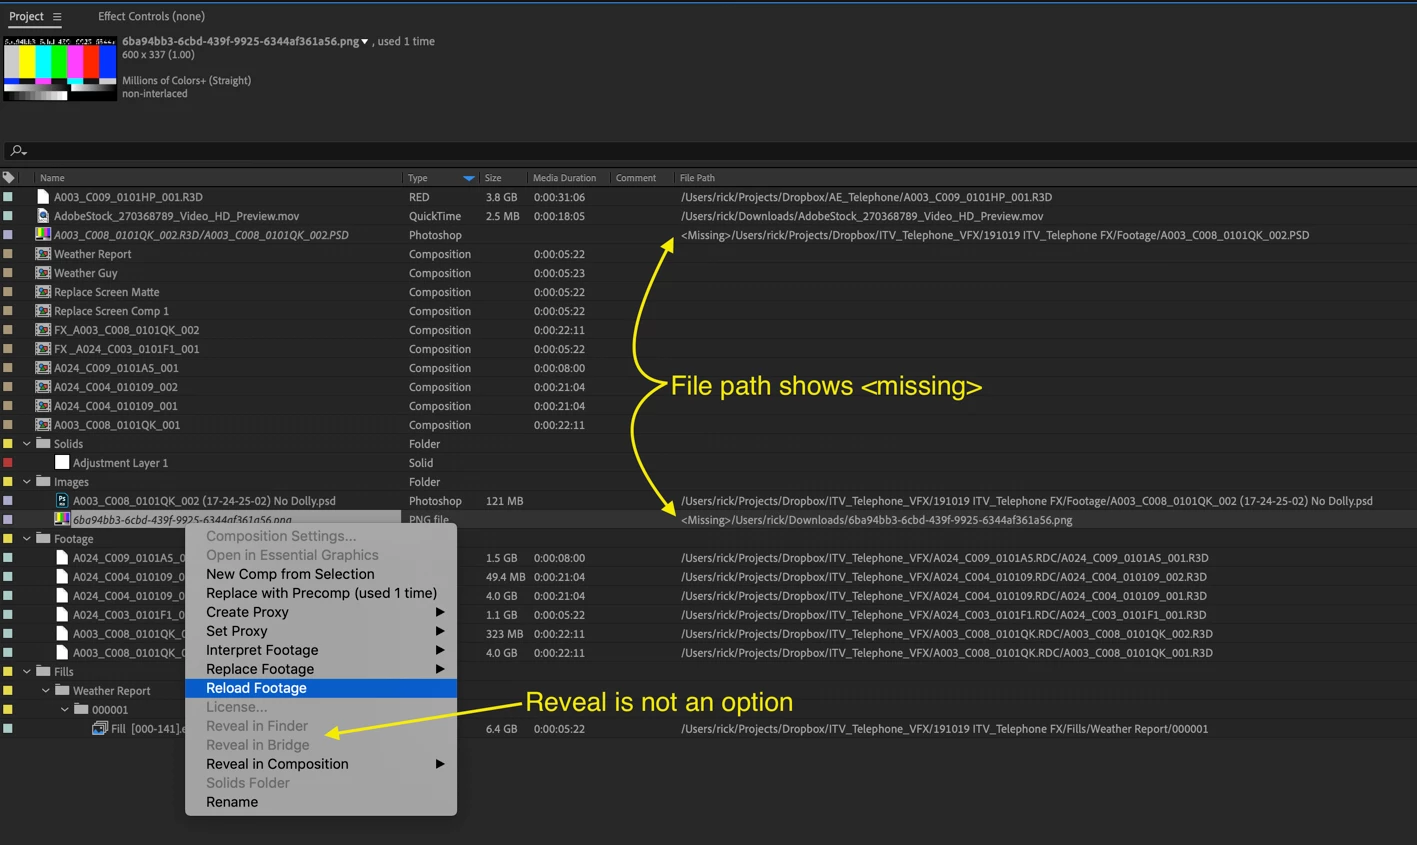The width and height of the screenshot is (1417, 845).
Task: Click the Solids folder icon
Action: tap(43, 444)
